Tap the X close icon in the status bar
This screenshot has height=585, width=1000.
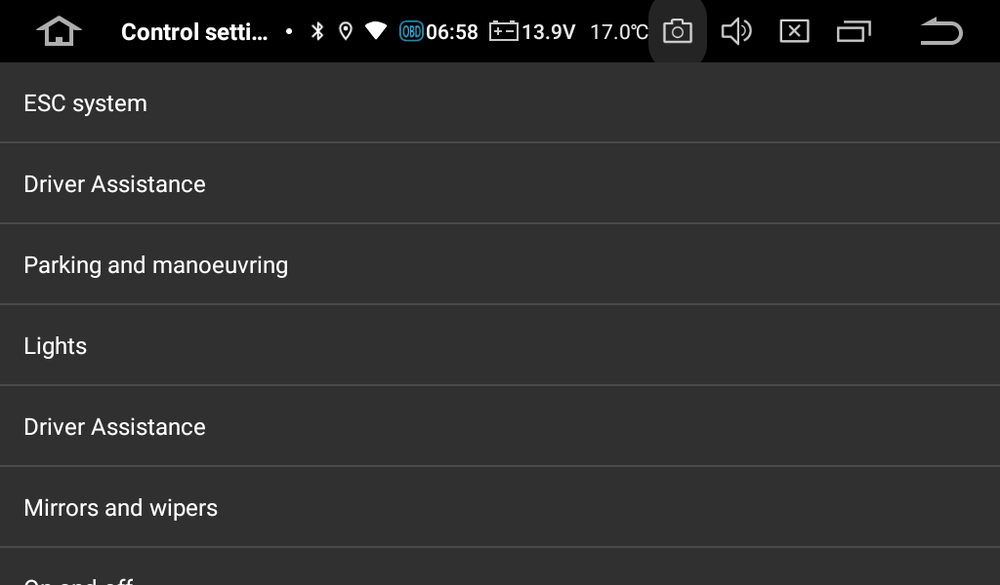[794, 31]
